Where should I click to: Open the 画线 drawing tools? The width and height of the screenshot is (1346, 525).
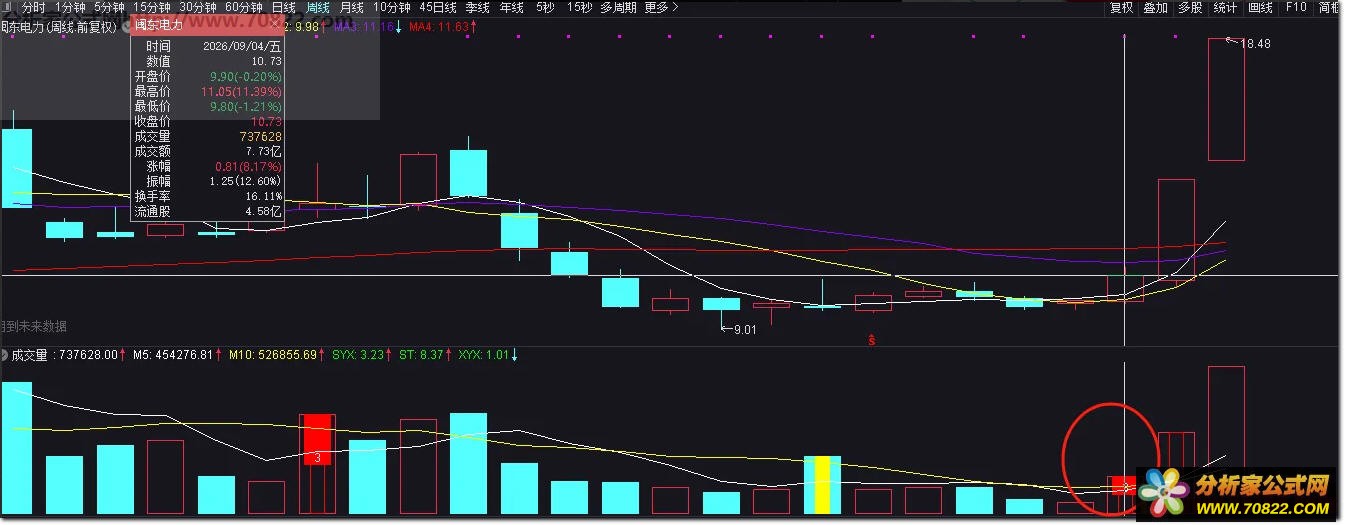click(x=1260, y=7)
